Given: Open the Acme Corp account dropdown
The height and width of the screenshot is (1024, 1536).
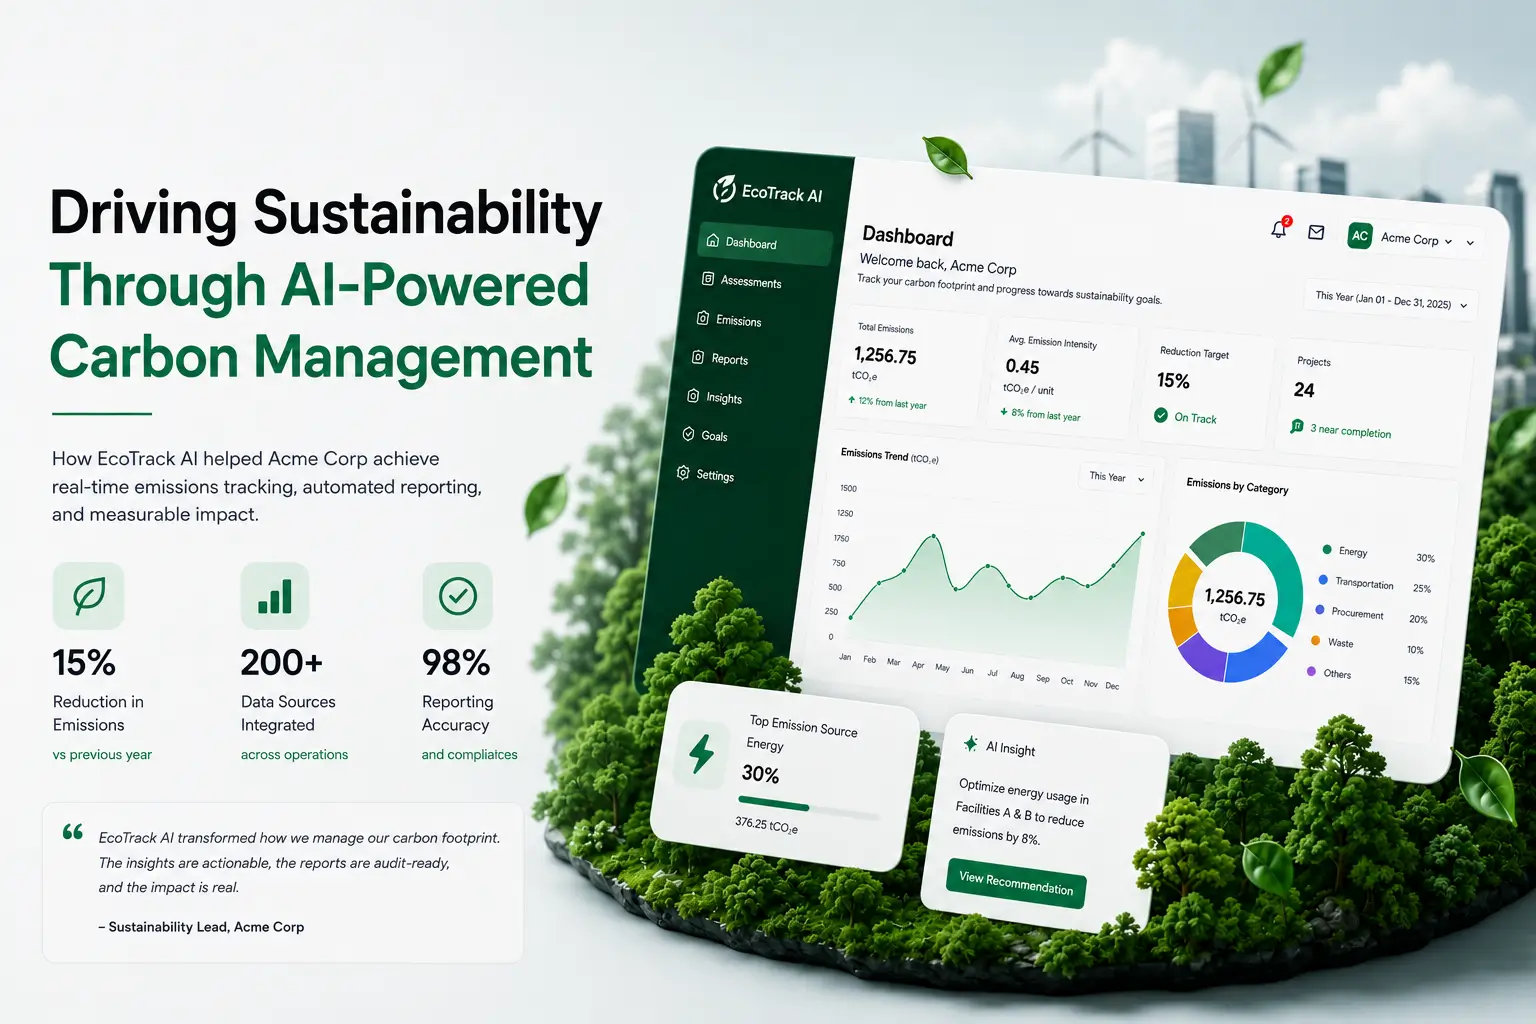Looking at the screenshot, I should tap(1413, 239).
